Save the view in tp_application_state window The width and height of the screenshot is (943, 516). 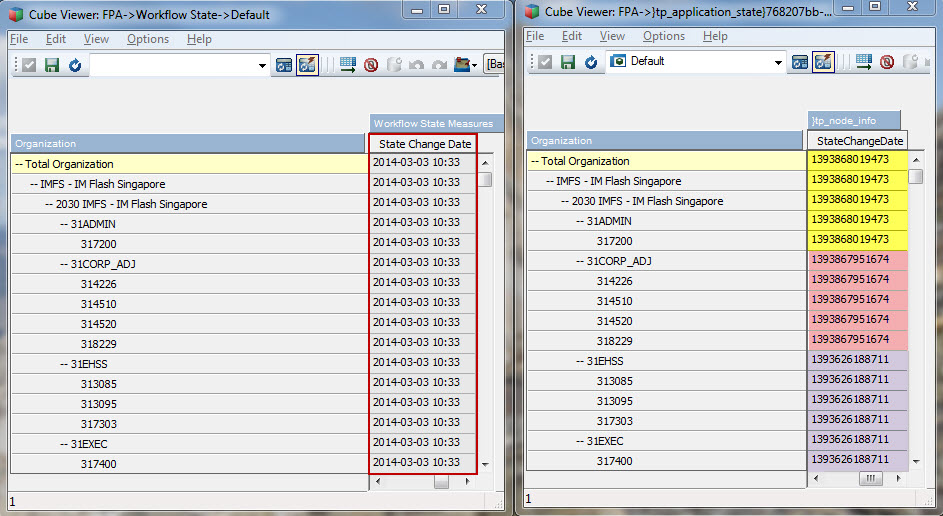point(568,62)
